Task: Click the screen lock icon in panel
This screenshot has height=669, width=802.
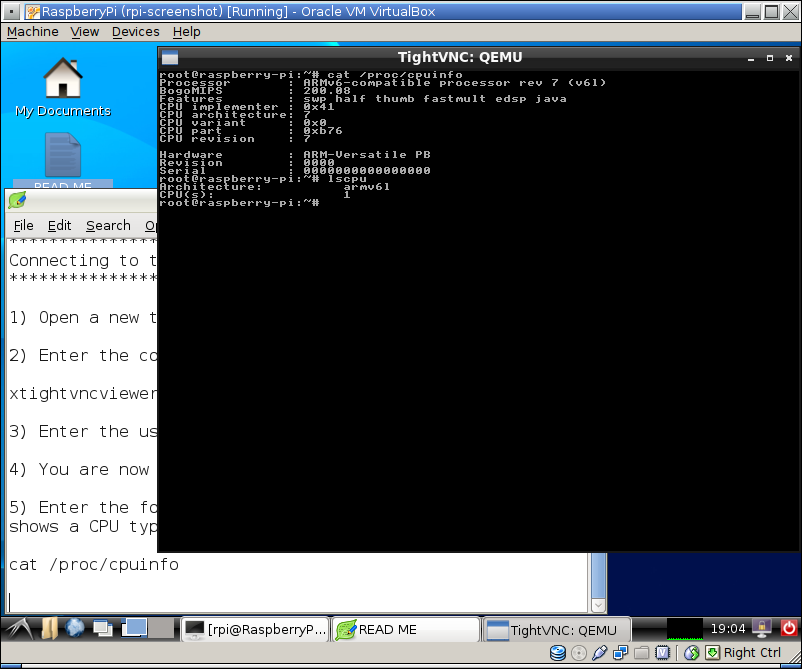Action: pyautogui.click(x=762, y=629)
